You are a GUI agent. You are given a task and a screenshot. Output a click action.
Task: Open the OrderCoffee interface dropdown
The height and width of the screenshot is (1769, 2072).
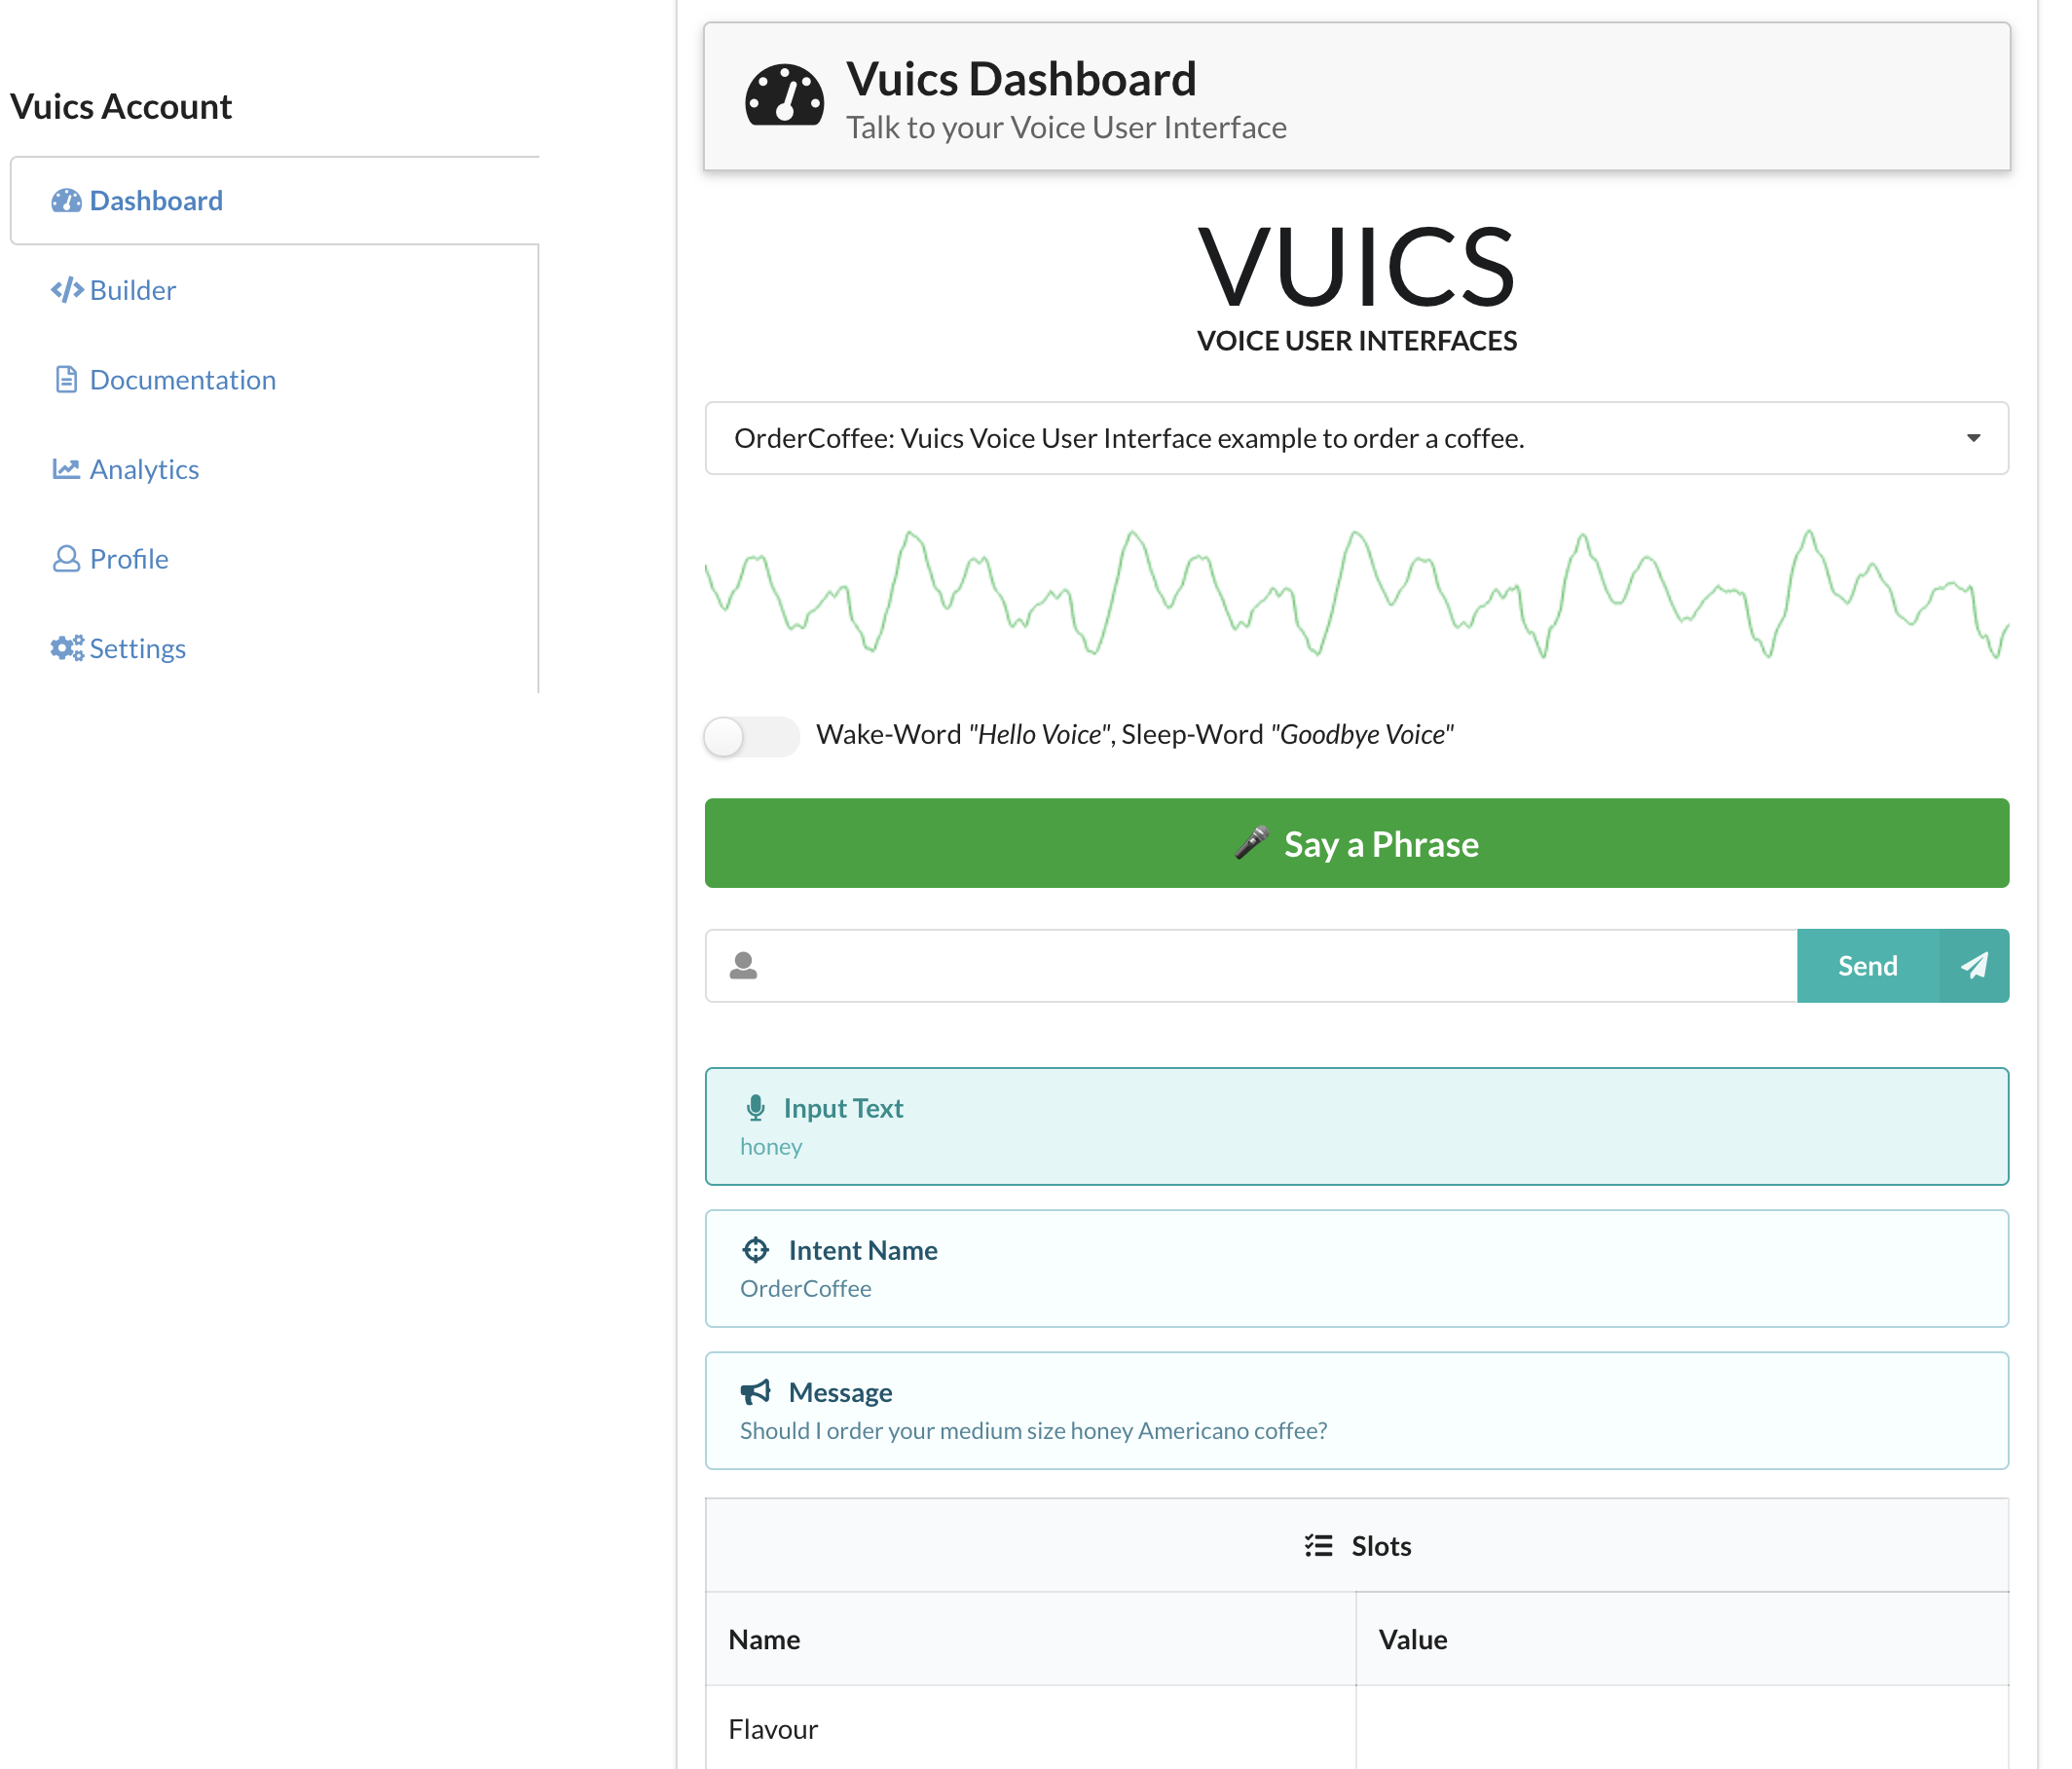tap(1355, 438)
